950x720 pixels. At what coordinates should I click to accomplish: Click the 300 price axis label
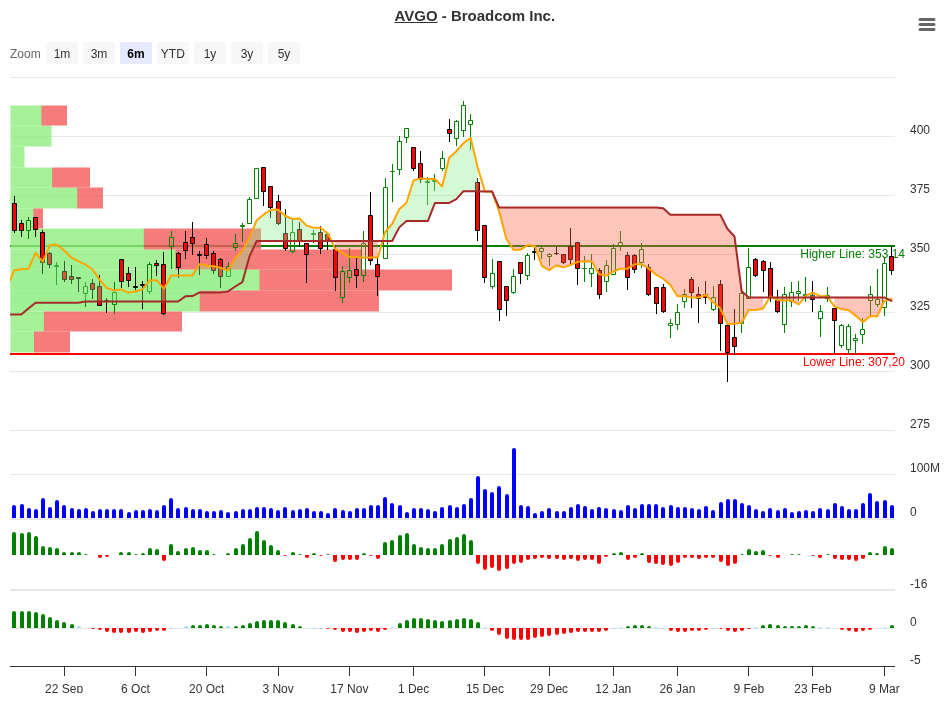919,365
